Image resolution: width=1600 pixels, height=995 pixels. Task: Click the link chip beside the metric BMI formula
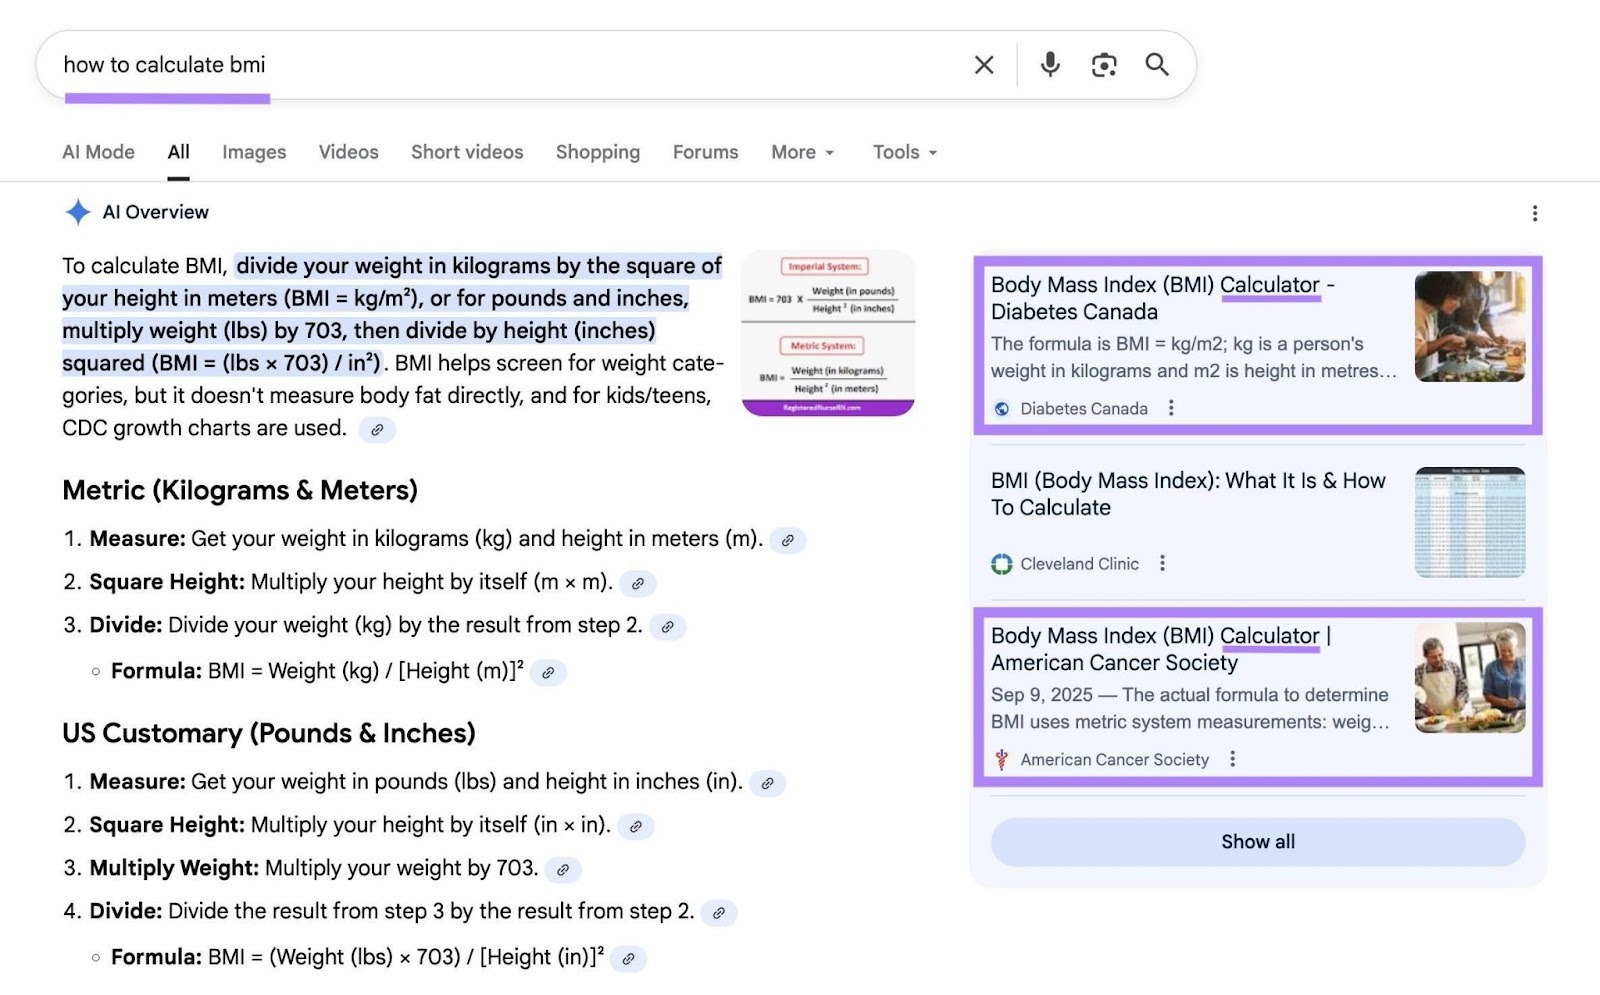pyautogui.click(x=547, y=672)
